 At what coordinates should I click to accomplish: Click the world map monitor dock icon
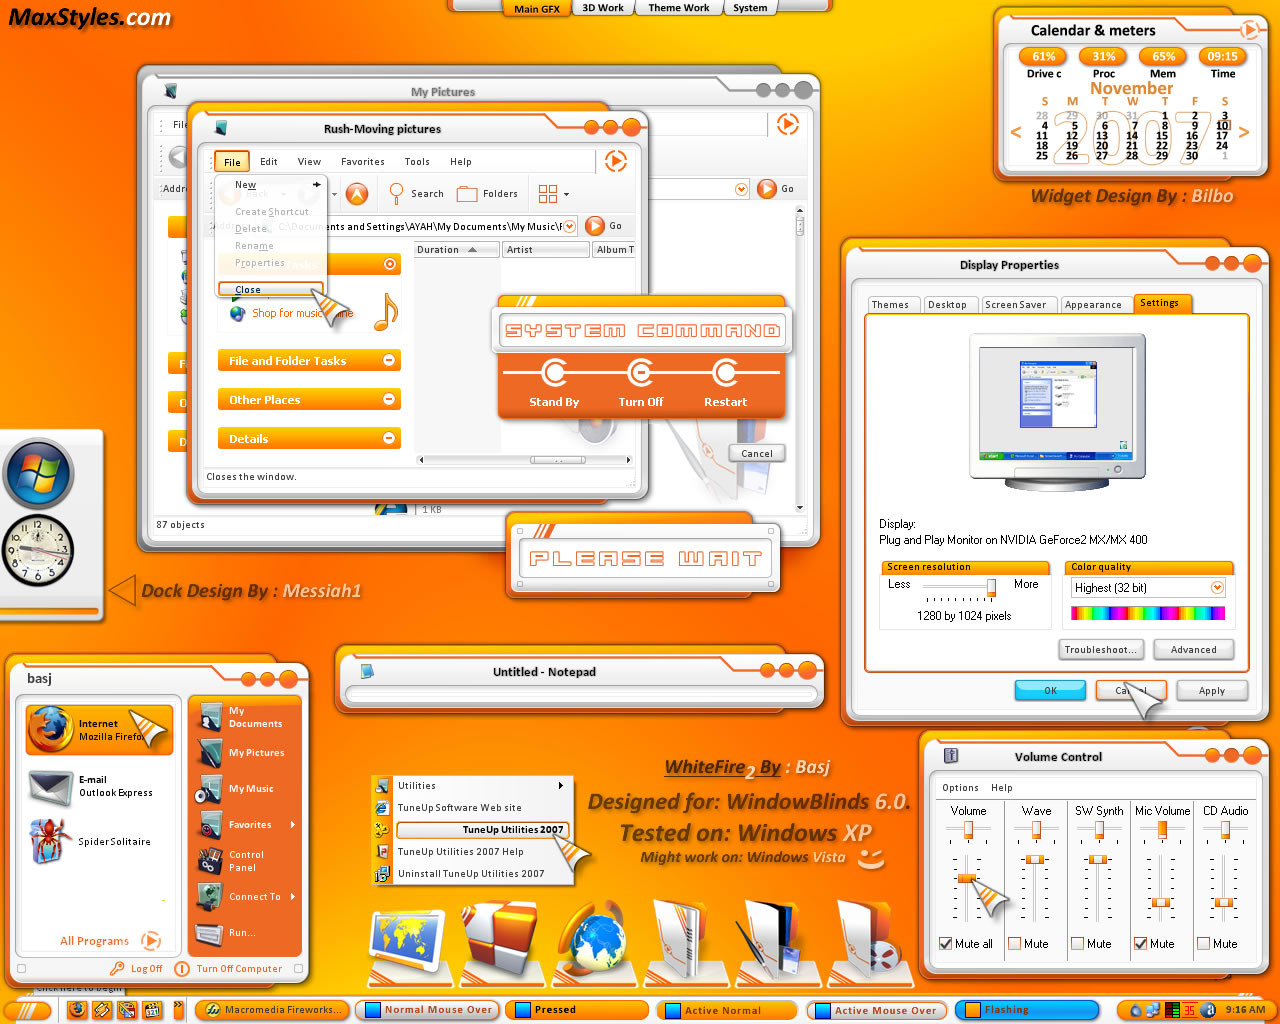click(x=407, y=943)
